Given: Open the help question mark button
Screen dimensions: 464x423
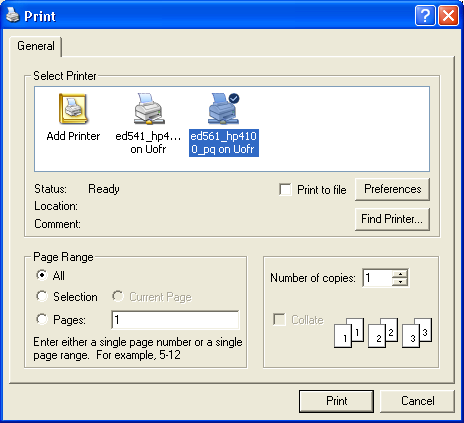Looking at the screenshot, I should click(x=425, y=16).
